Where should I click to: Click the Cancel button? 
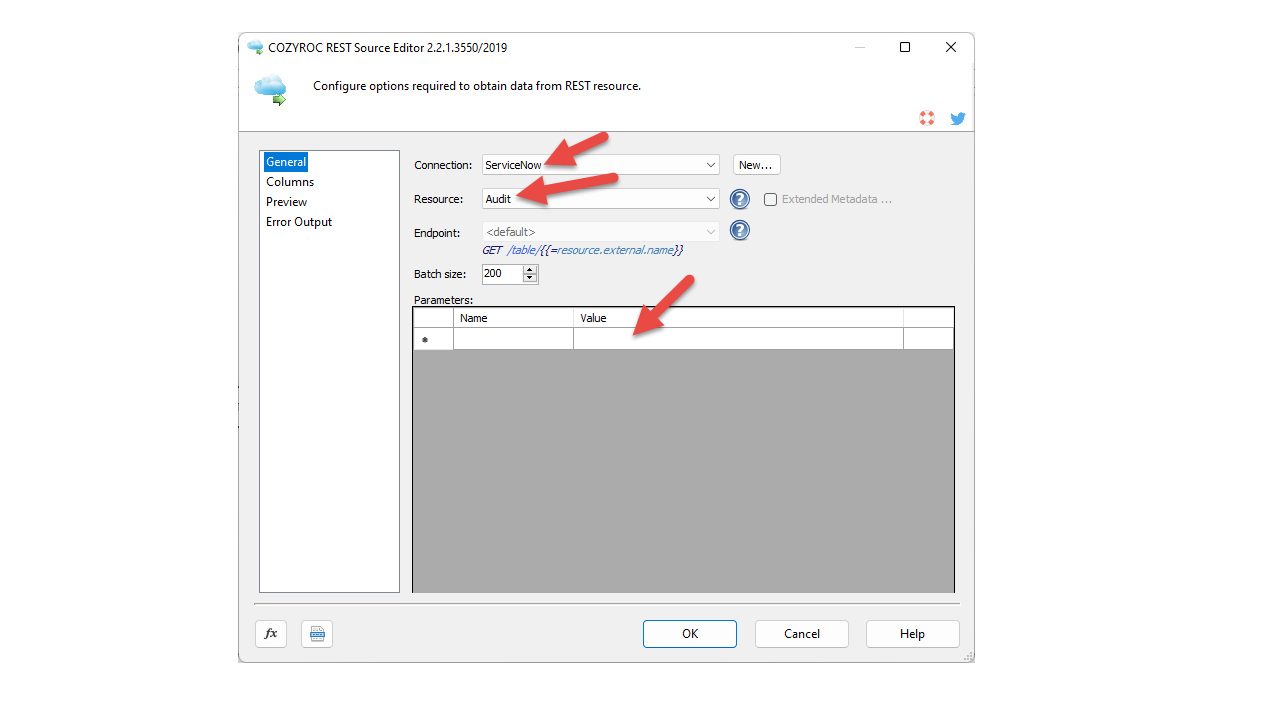(802, 634)
